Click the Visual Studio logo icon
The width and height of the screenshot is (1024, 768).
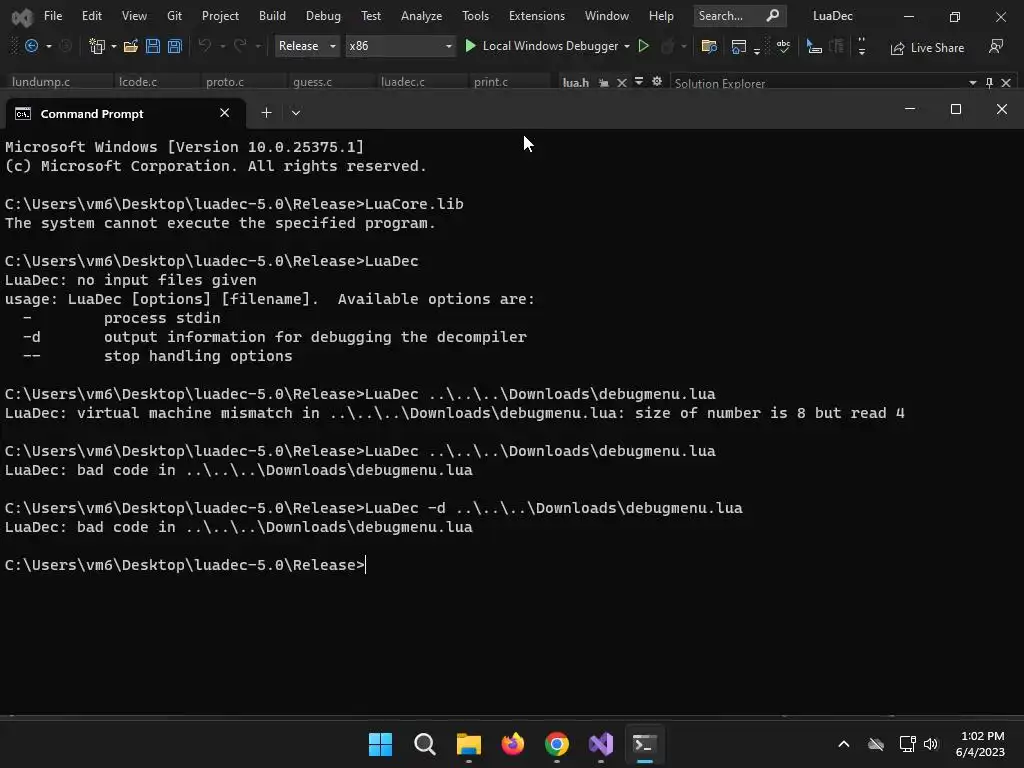tap(22, 16)
